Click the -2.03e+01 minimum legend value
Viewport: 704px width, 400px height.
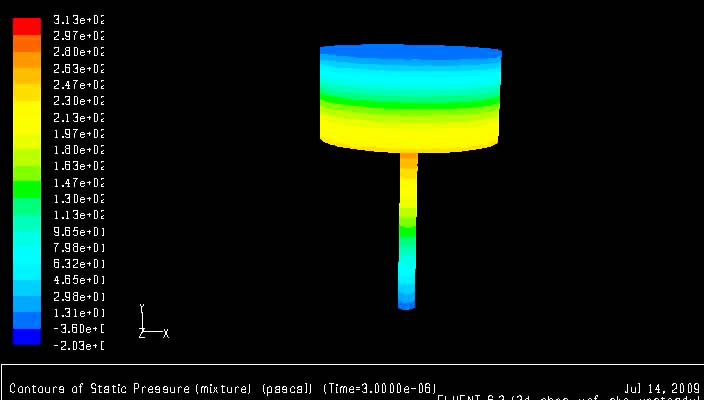tap(78, 346)
